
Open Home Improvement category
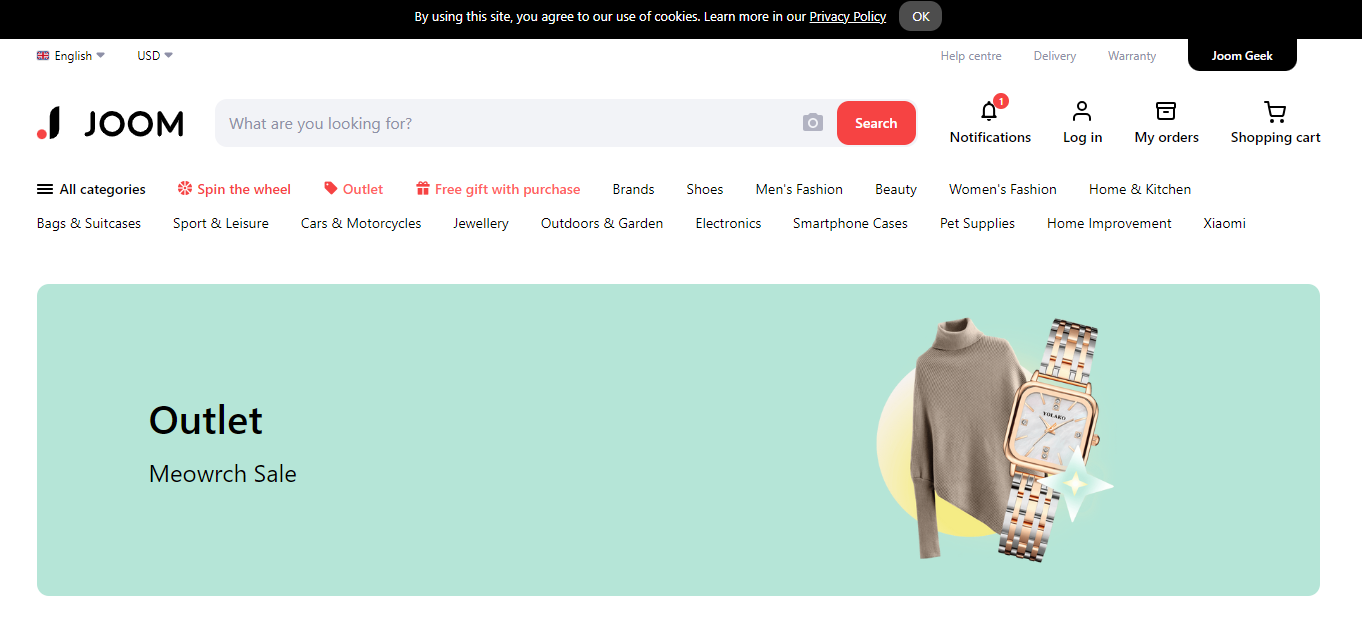click(x=1109, y=223)
